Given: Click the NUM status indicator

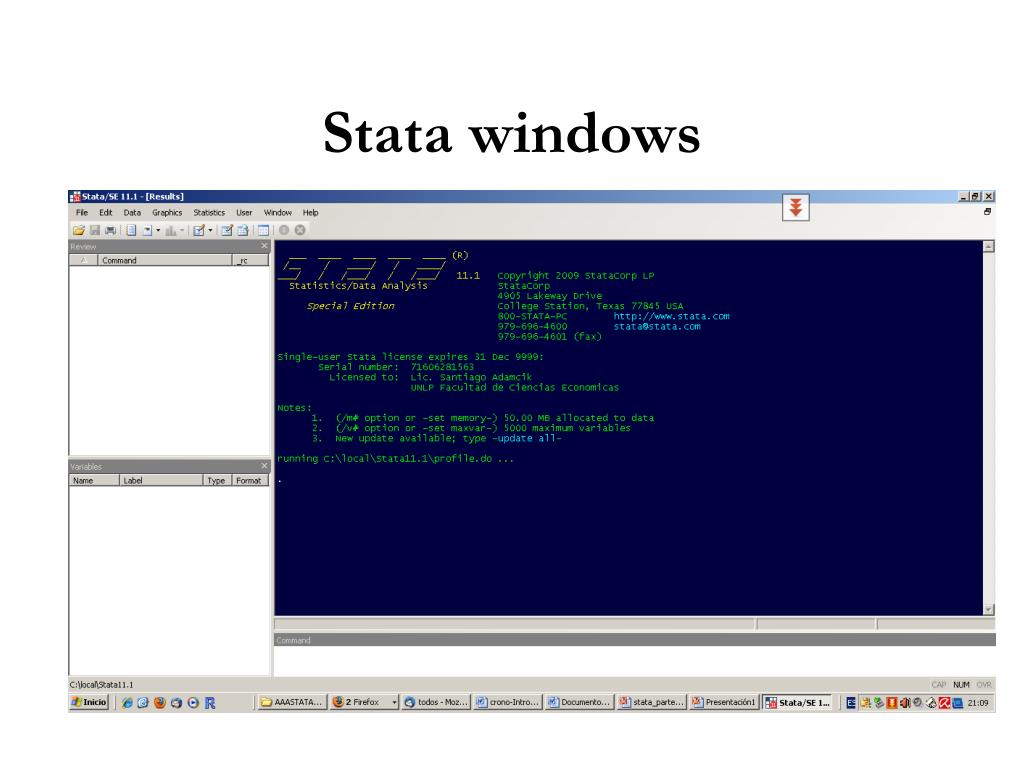Looking at the screenshot, I should click(961, 684).
